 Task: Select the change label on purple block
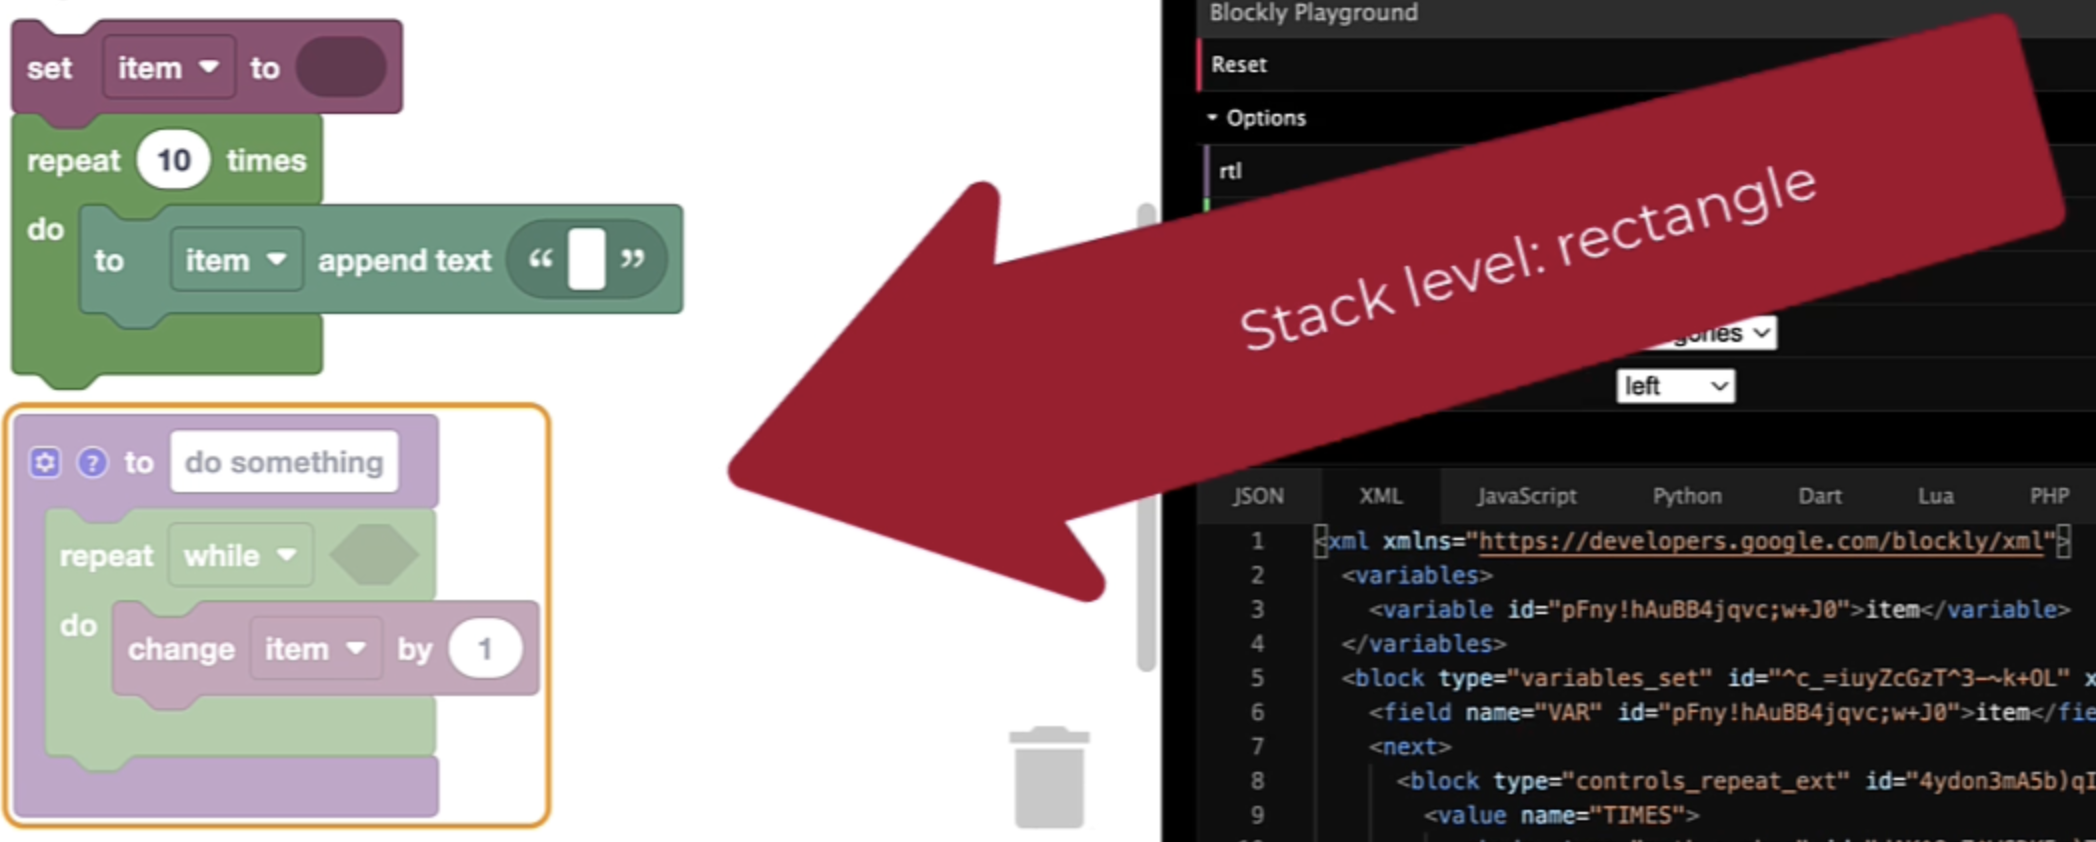point(181,650)
